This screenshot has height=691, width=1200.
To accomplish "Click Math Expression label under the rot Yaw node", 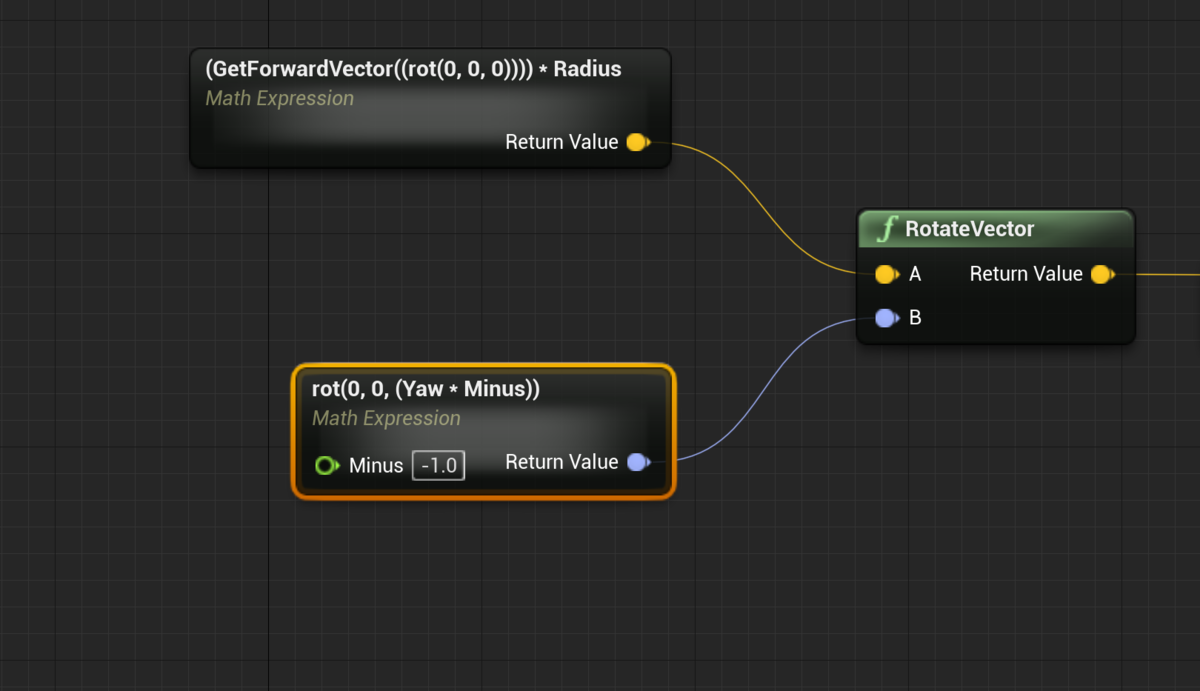I will pos(386,418).
